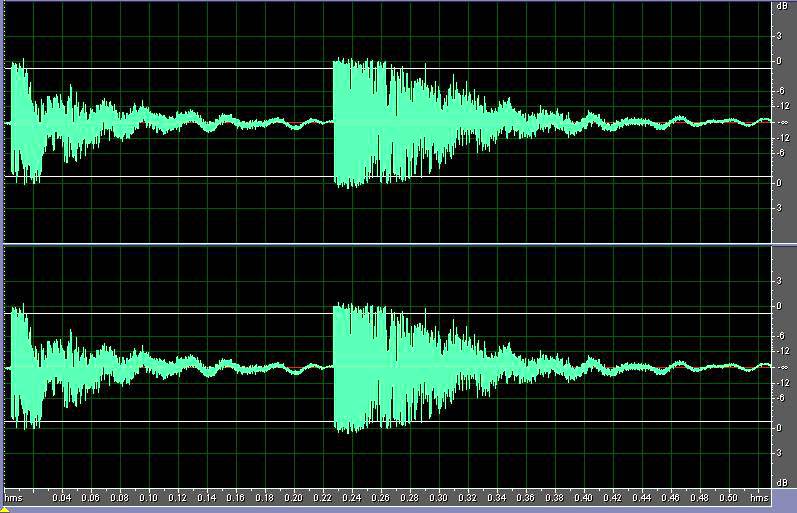
Task: Click the right hms label on time ruler
Action: pos(759,497)
